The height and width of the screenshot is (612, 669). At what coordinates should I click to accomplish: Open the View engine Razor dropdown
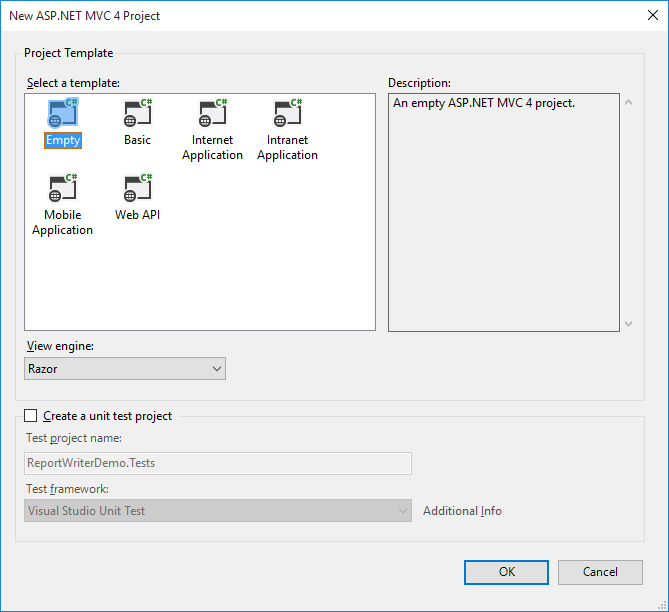click(x=125, y=369)
